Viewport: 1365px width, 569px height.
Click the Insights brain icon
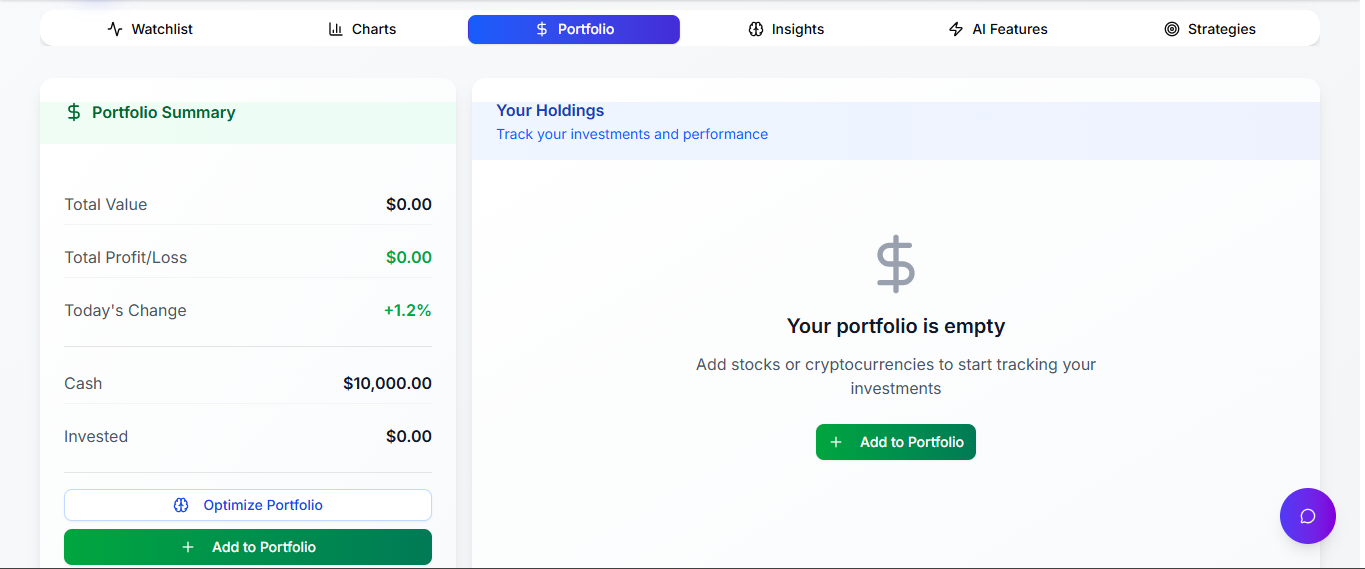(756, 29)
